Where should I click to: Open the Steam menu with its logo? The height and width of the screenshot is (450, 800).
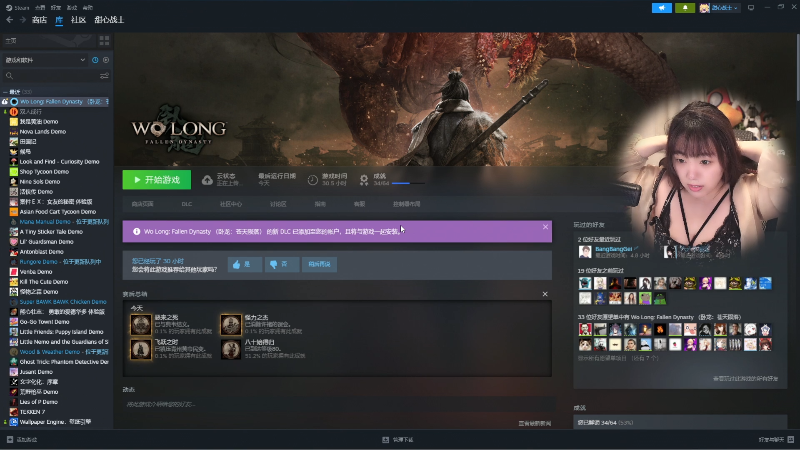point(17,8)
